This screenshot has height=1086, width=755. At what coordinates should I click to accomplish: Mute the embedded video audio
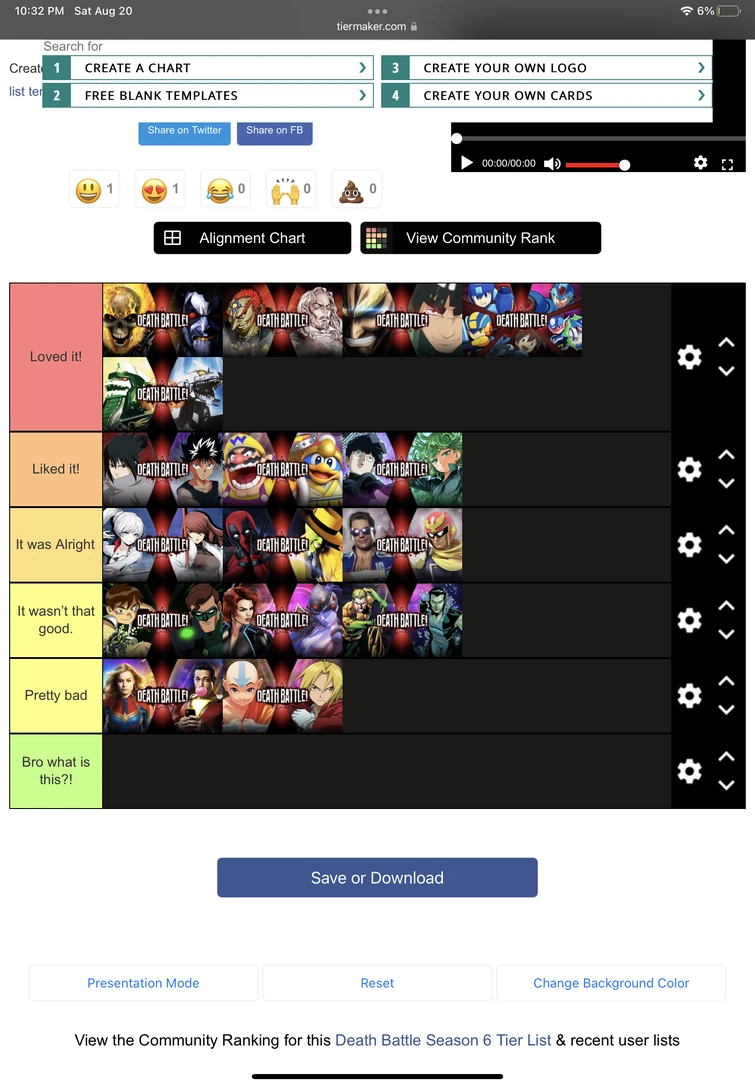tap(552, 163)
